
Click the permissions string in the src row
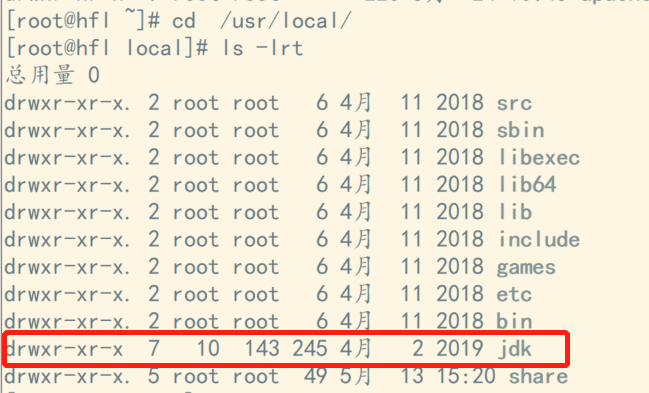pyautogui.click(x=67, y=103)
